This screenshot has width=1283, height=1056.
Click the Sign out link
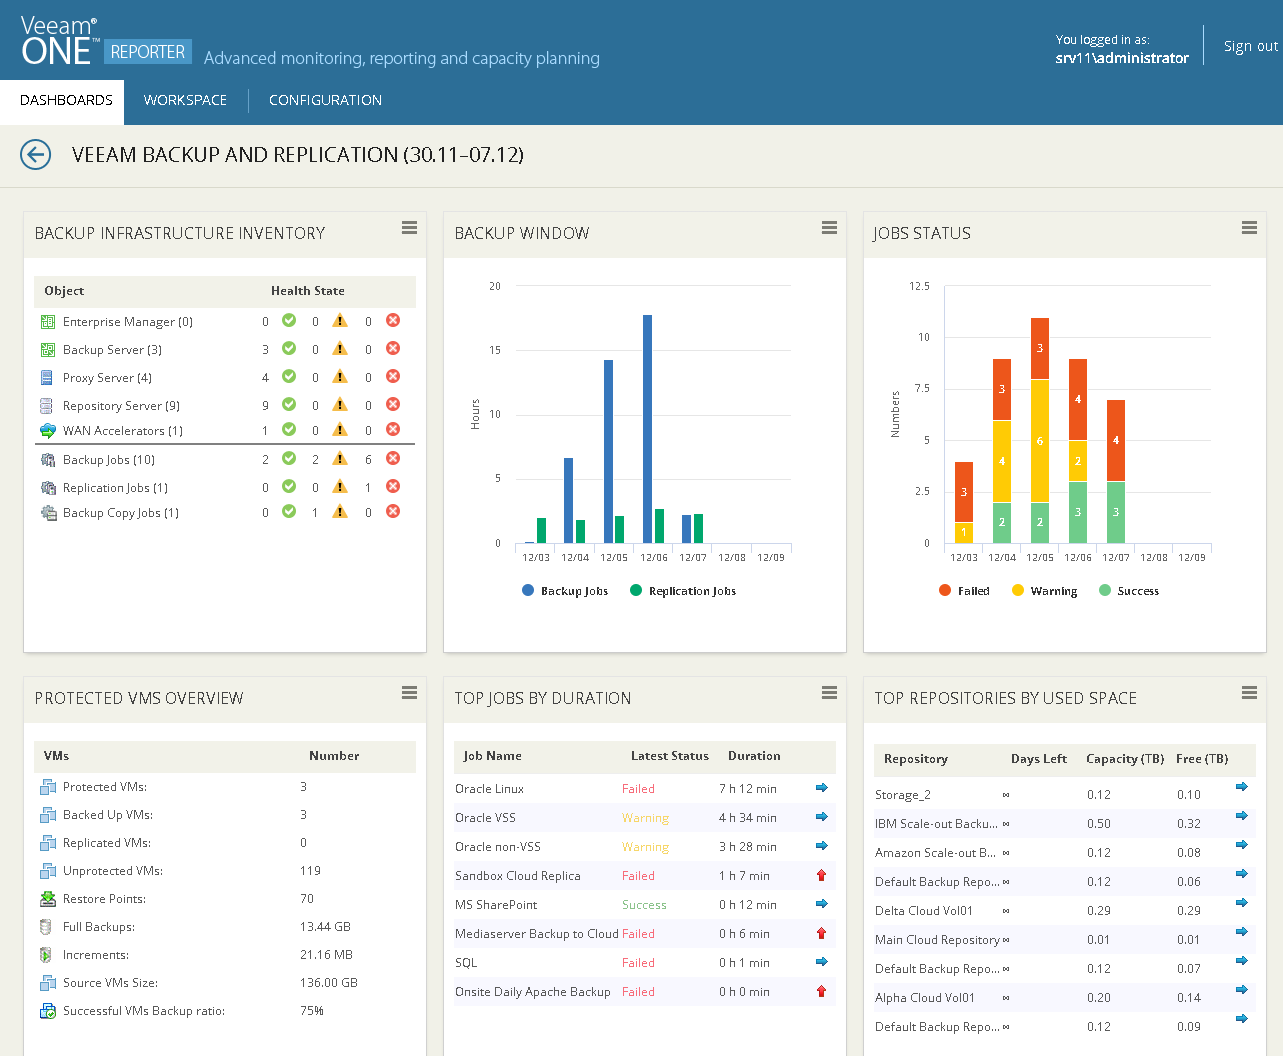(x=1250, y=46)
